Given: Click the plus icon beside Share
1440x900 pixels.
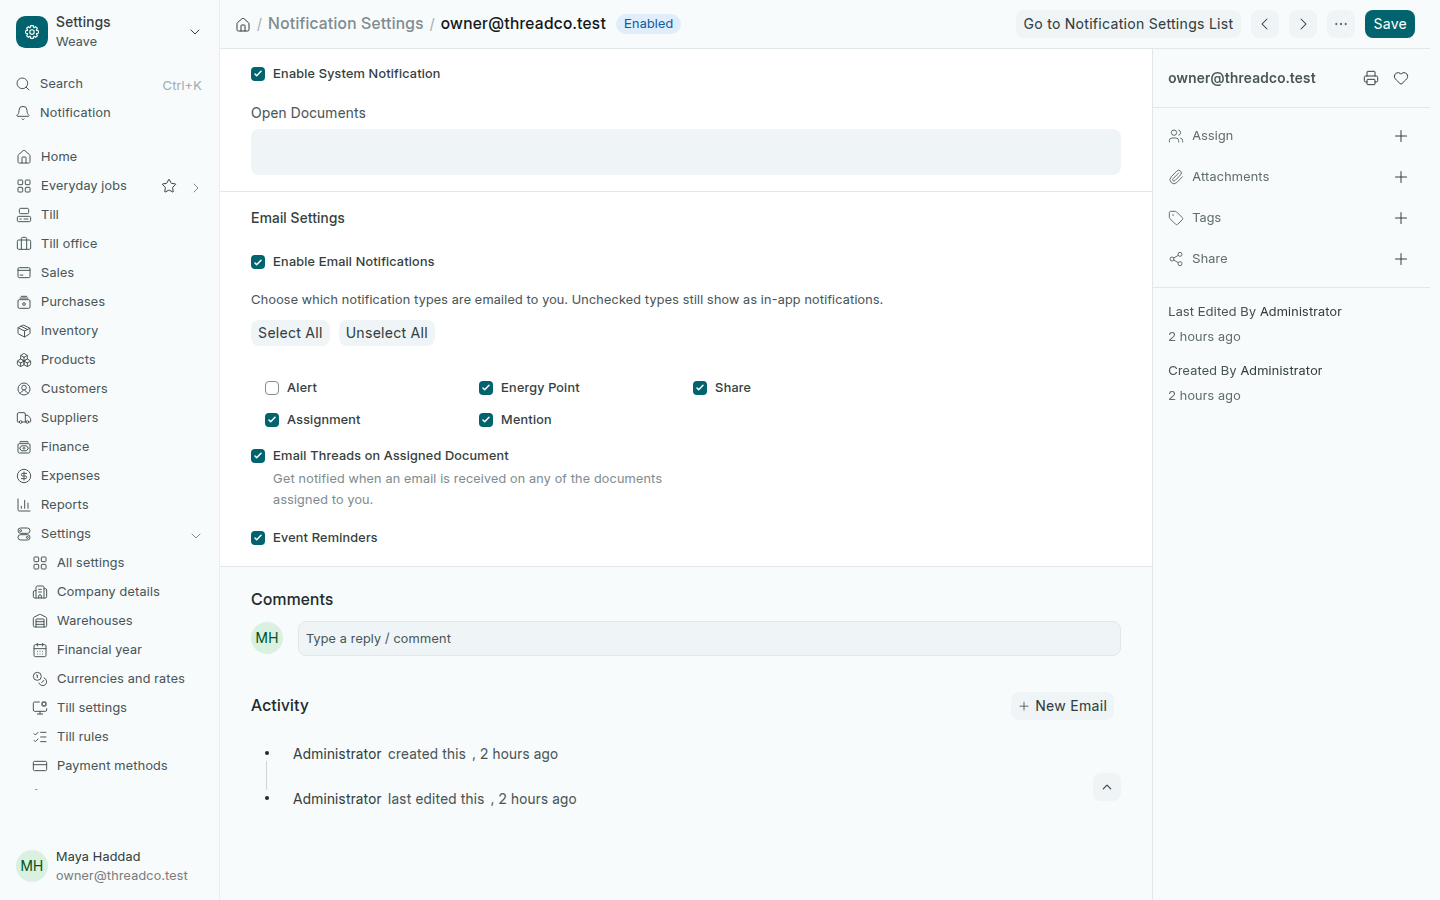Looking at the screenshot, I should pos(1401,259).
